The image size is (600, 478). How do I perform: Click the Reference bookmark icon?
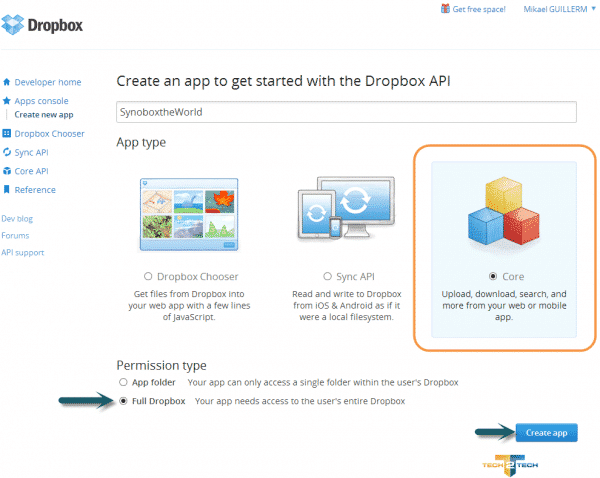(7, 190)
